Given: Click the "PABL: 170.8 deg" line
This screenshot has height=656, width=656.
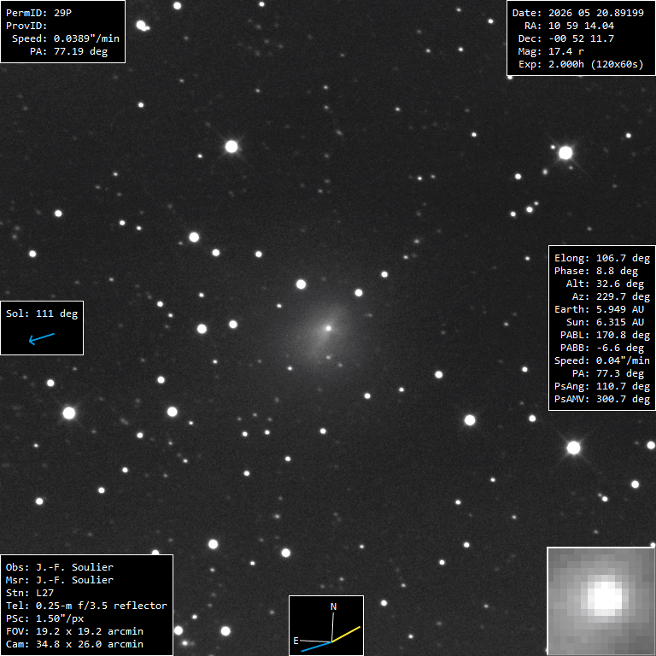Looking at the screenshot, I should pos(605,336).
